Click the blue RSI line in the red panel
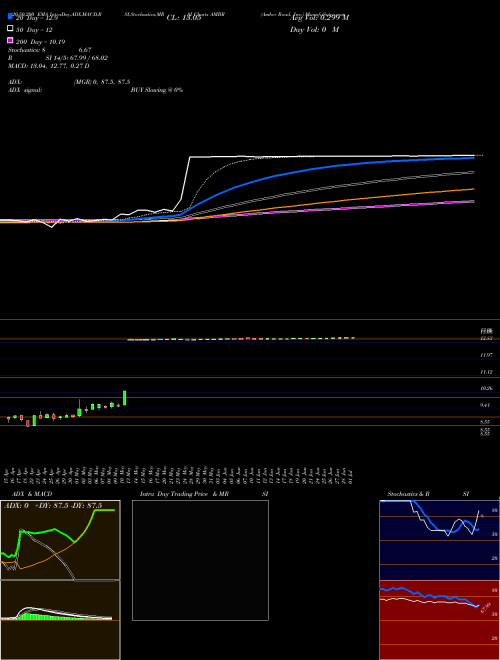The height and width of the screenshot is (660, 500). [x=429, y=597]
